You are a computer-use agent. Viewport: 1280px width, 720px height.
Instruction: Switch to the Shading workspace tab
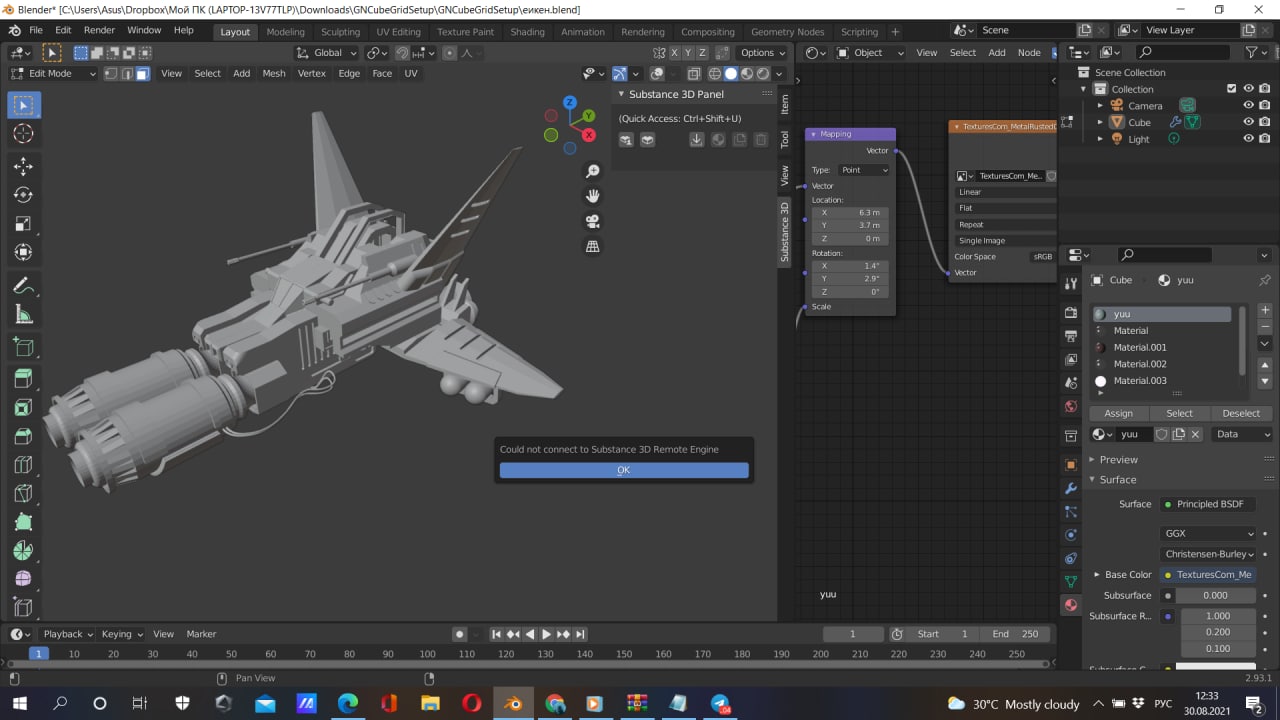point(527,31)
